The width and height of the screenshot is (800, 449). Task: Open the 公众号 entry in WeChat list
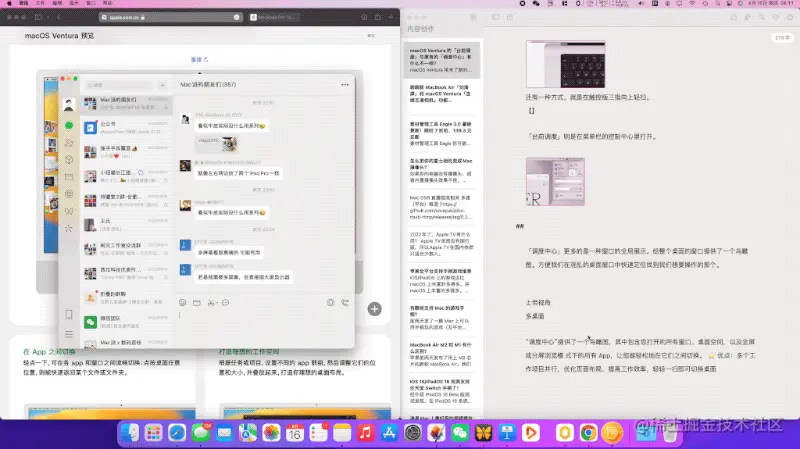click(x=127, y=128)
